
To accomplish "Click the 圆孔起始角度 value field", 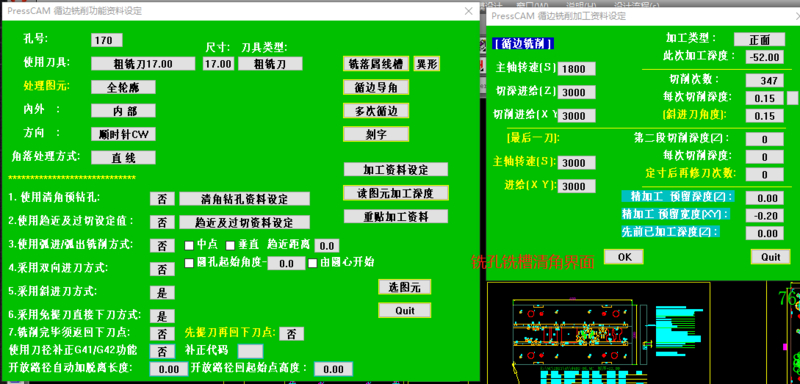I will pos(287,264).
